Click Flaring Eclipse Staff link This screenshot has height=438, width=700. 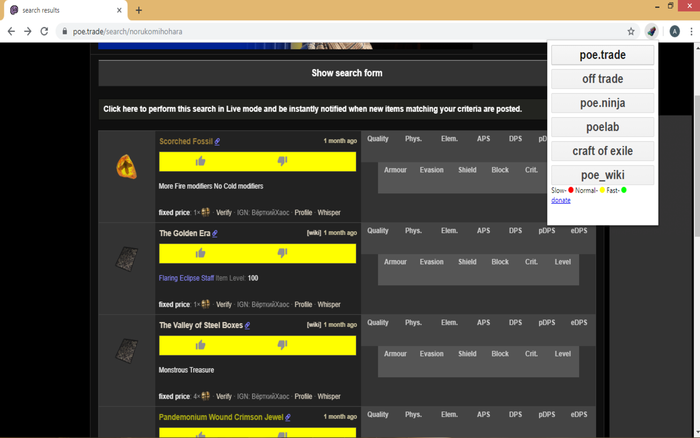[186, 278]
